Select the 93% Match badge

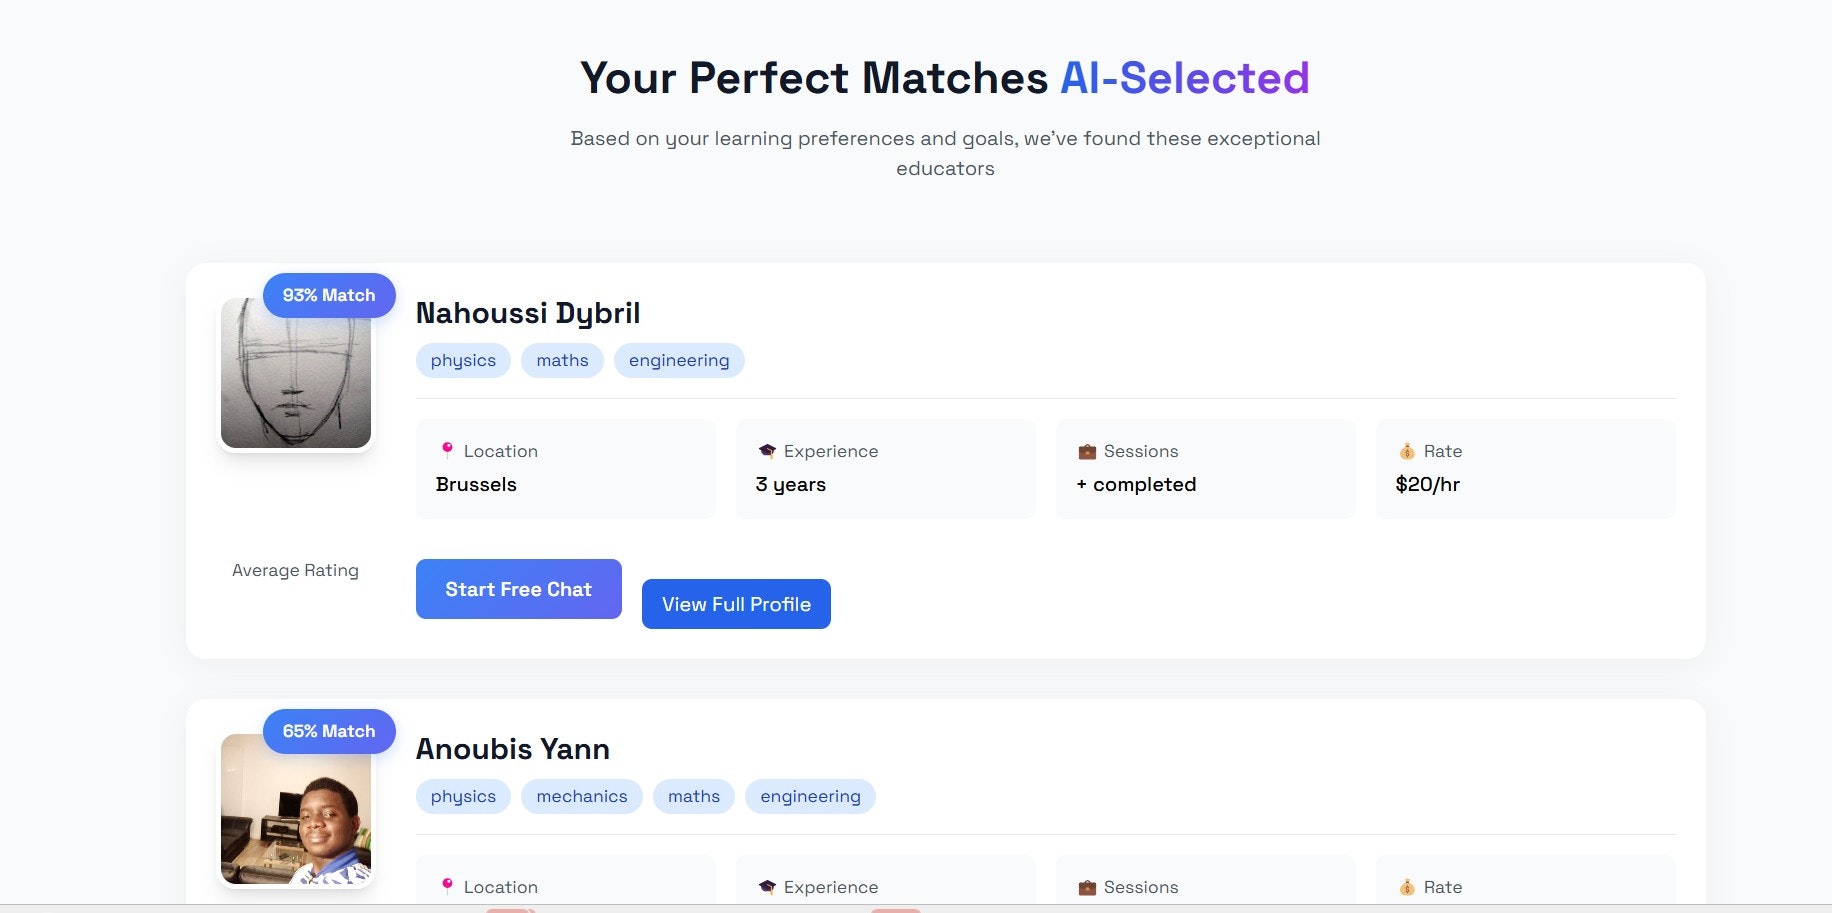pyautogui.click(x=329, y=295)
